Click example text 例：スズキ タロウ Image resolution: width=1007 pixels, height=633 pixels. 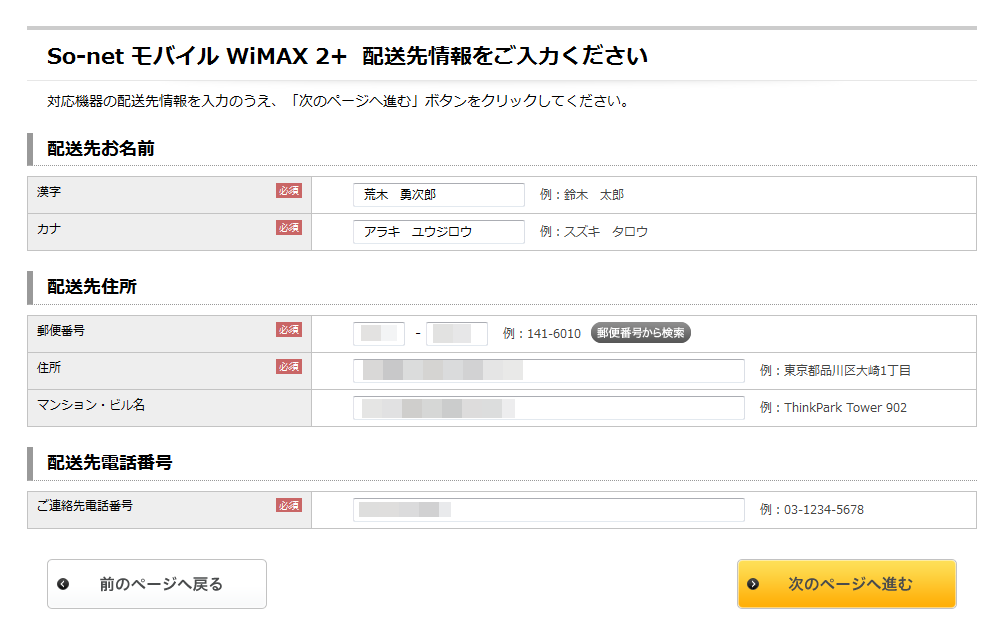tap(593, 232)
